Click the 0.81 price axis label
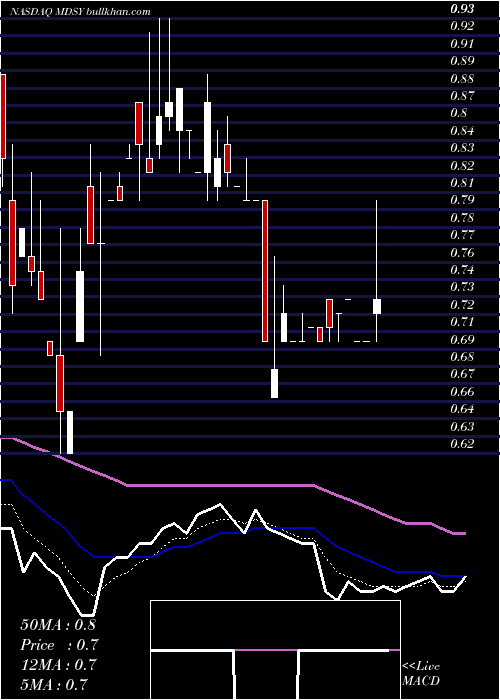 (461, 182)
